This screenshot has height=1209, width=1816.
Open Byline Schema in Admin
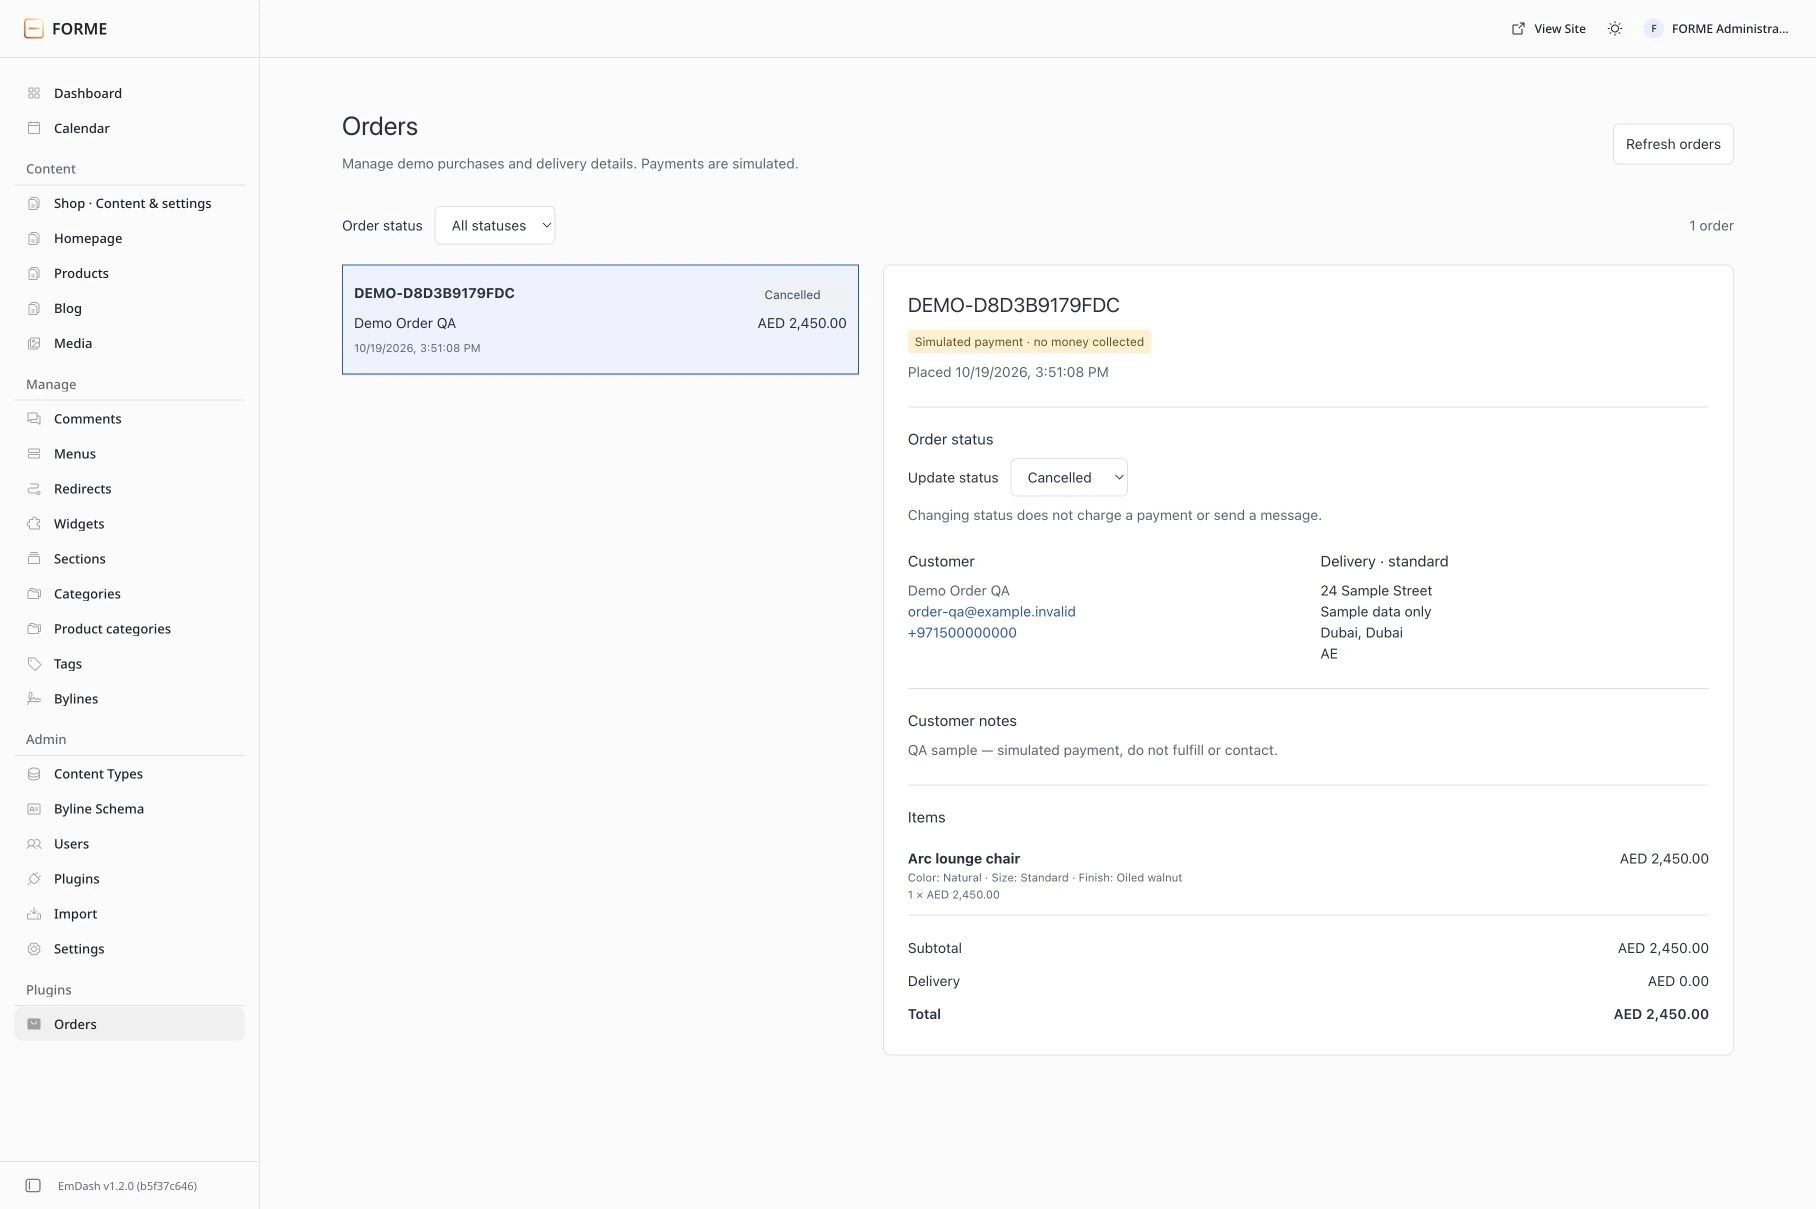click(129, 809)
